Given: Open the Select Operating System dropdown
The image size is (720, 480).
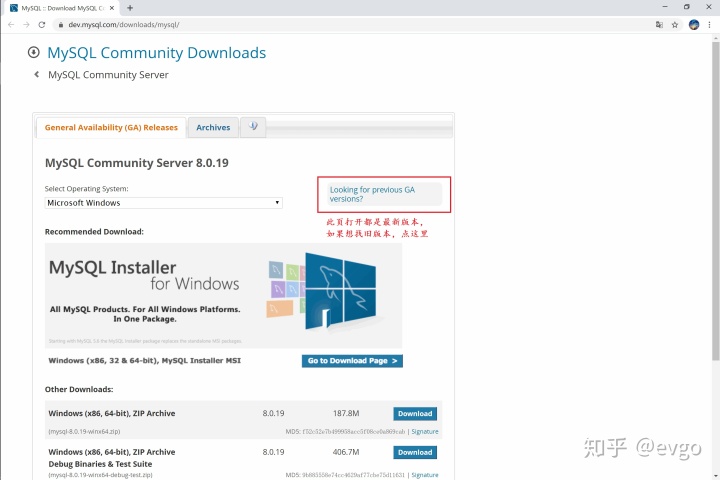Looking at the screenshot, I should (163, 203).
